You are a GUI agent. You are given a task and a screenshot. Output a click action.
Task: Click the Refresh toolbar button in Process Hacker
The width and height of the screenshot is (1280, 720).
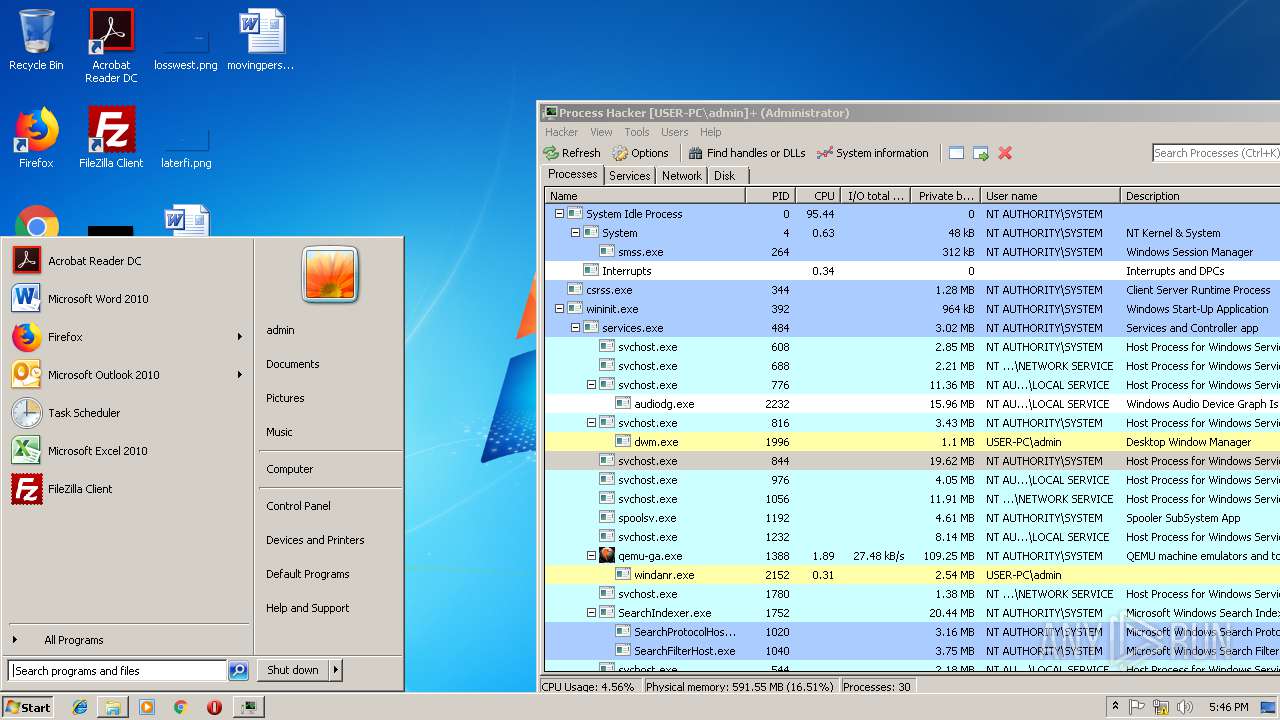[x=572, y=153]
